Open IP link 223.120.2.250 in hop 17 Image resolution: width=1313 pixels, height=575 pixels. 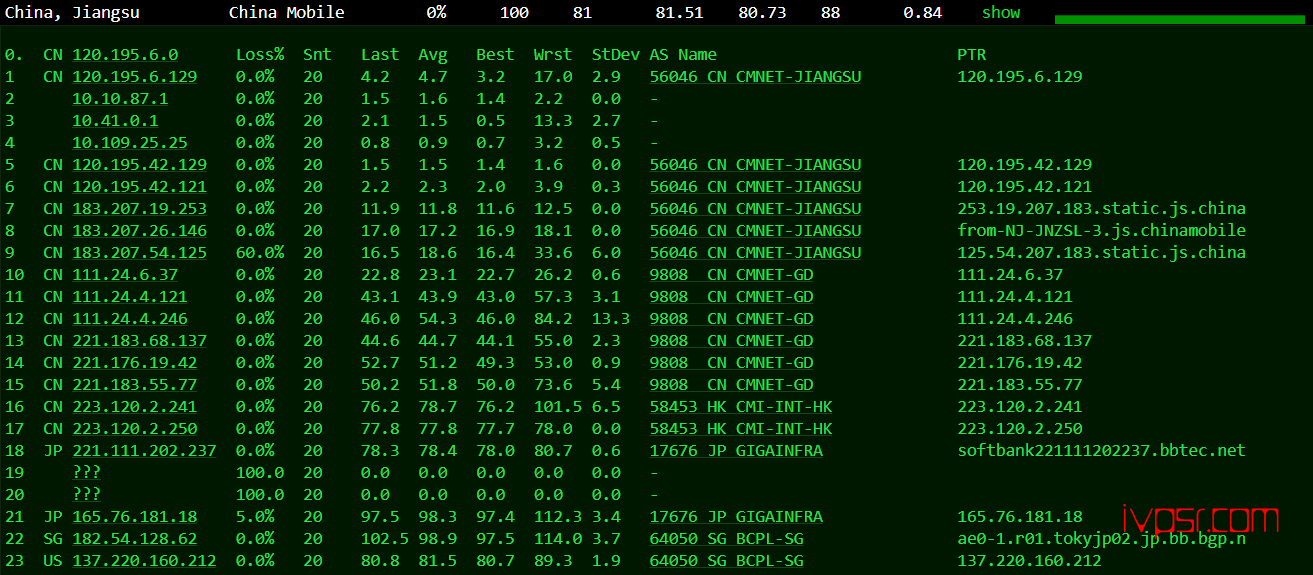tap(135, 429)
